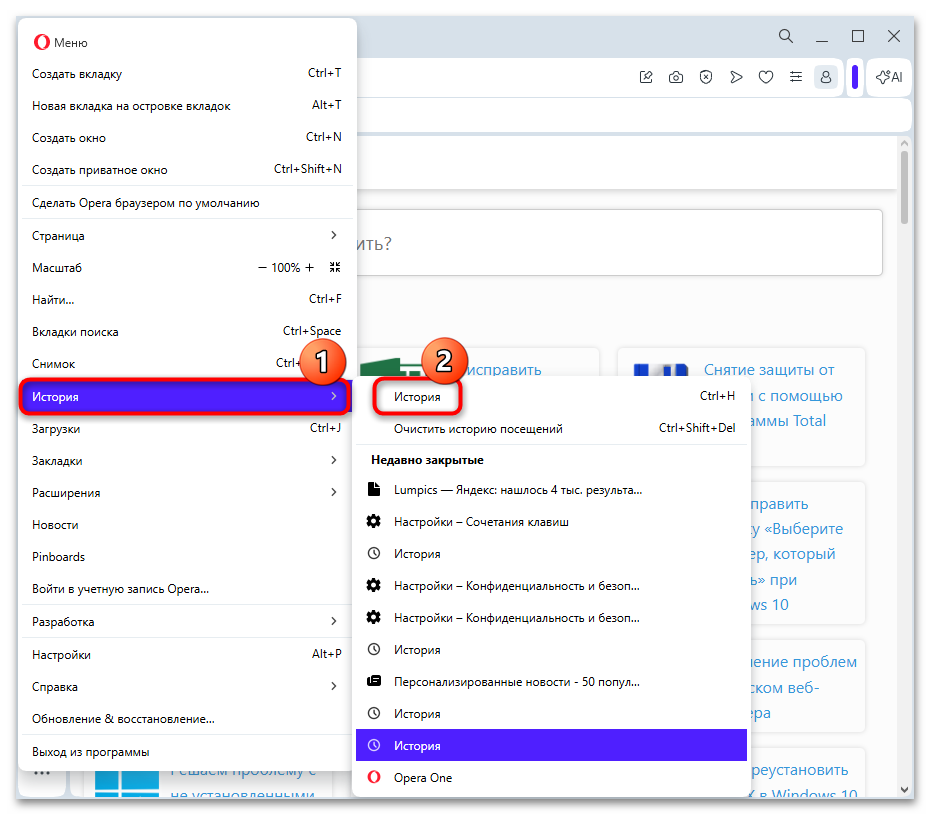Viewport: 930px width, 815px height.
Task: Reopen Настройки – Сочетания клавиш tab
Action: tap(551, 522)
